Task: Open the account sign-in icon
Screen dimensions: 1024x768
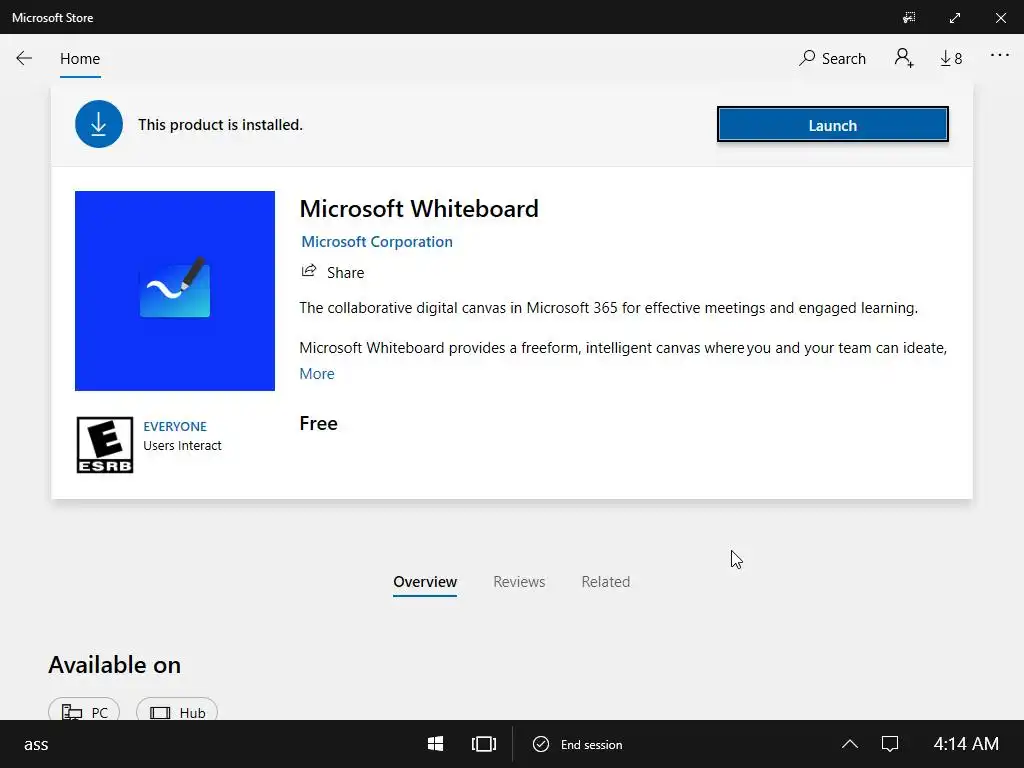Action: (904, 58)
